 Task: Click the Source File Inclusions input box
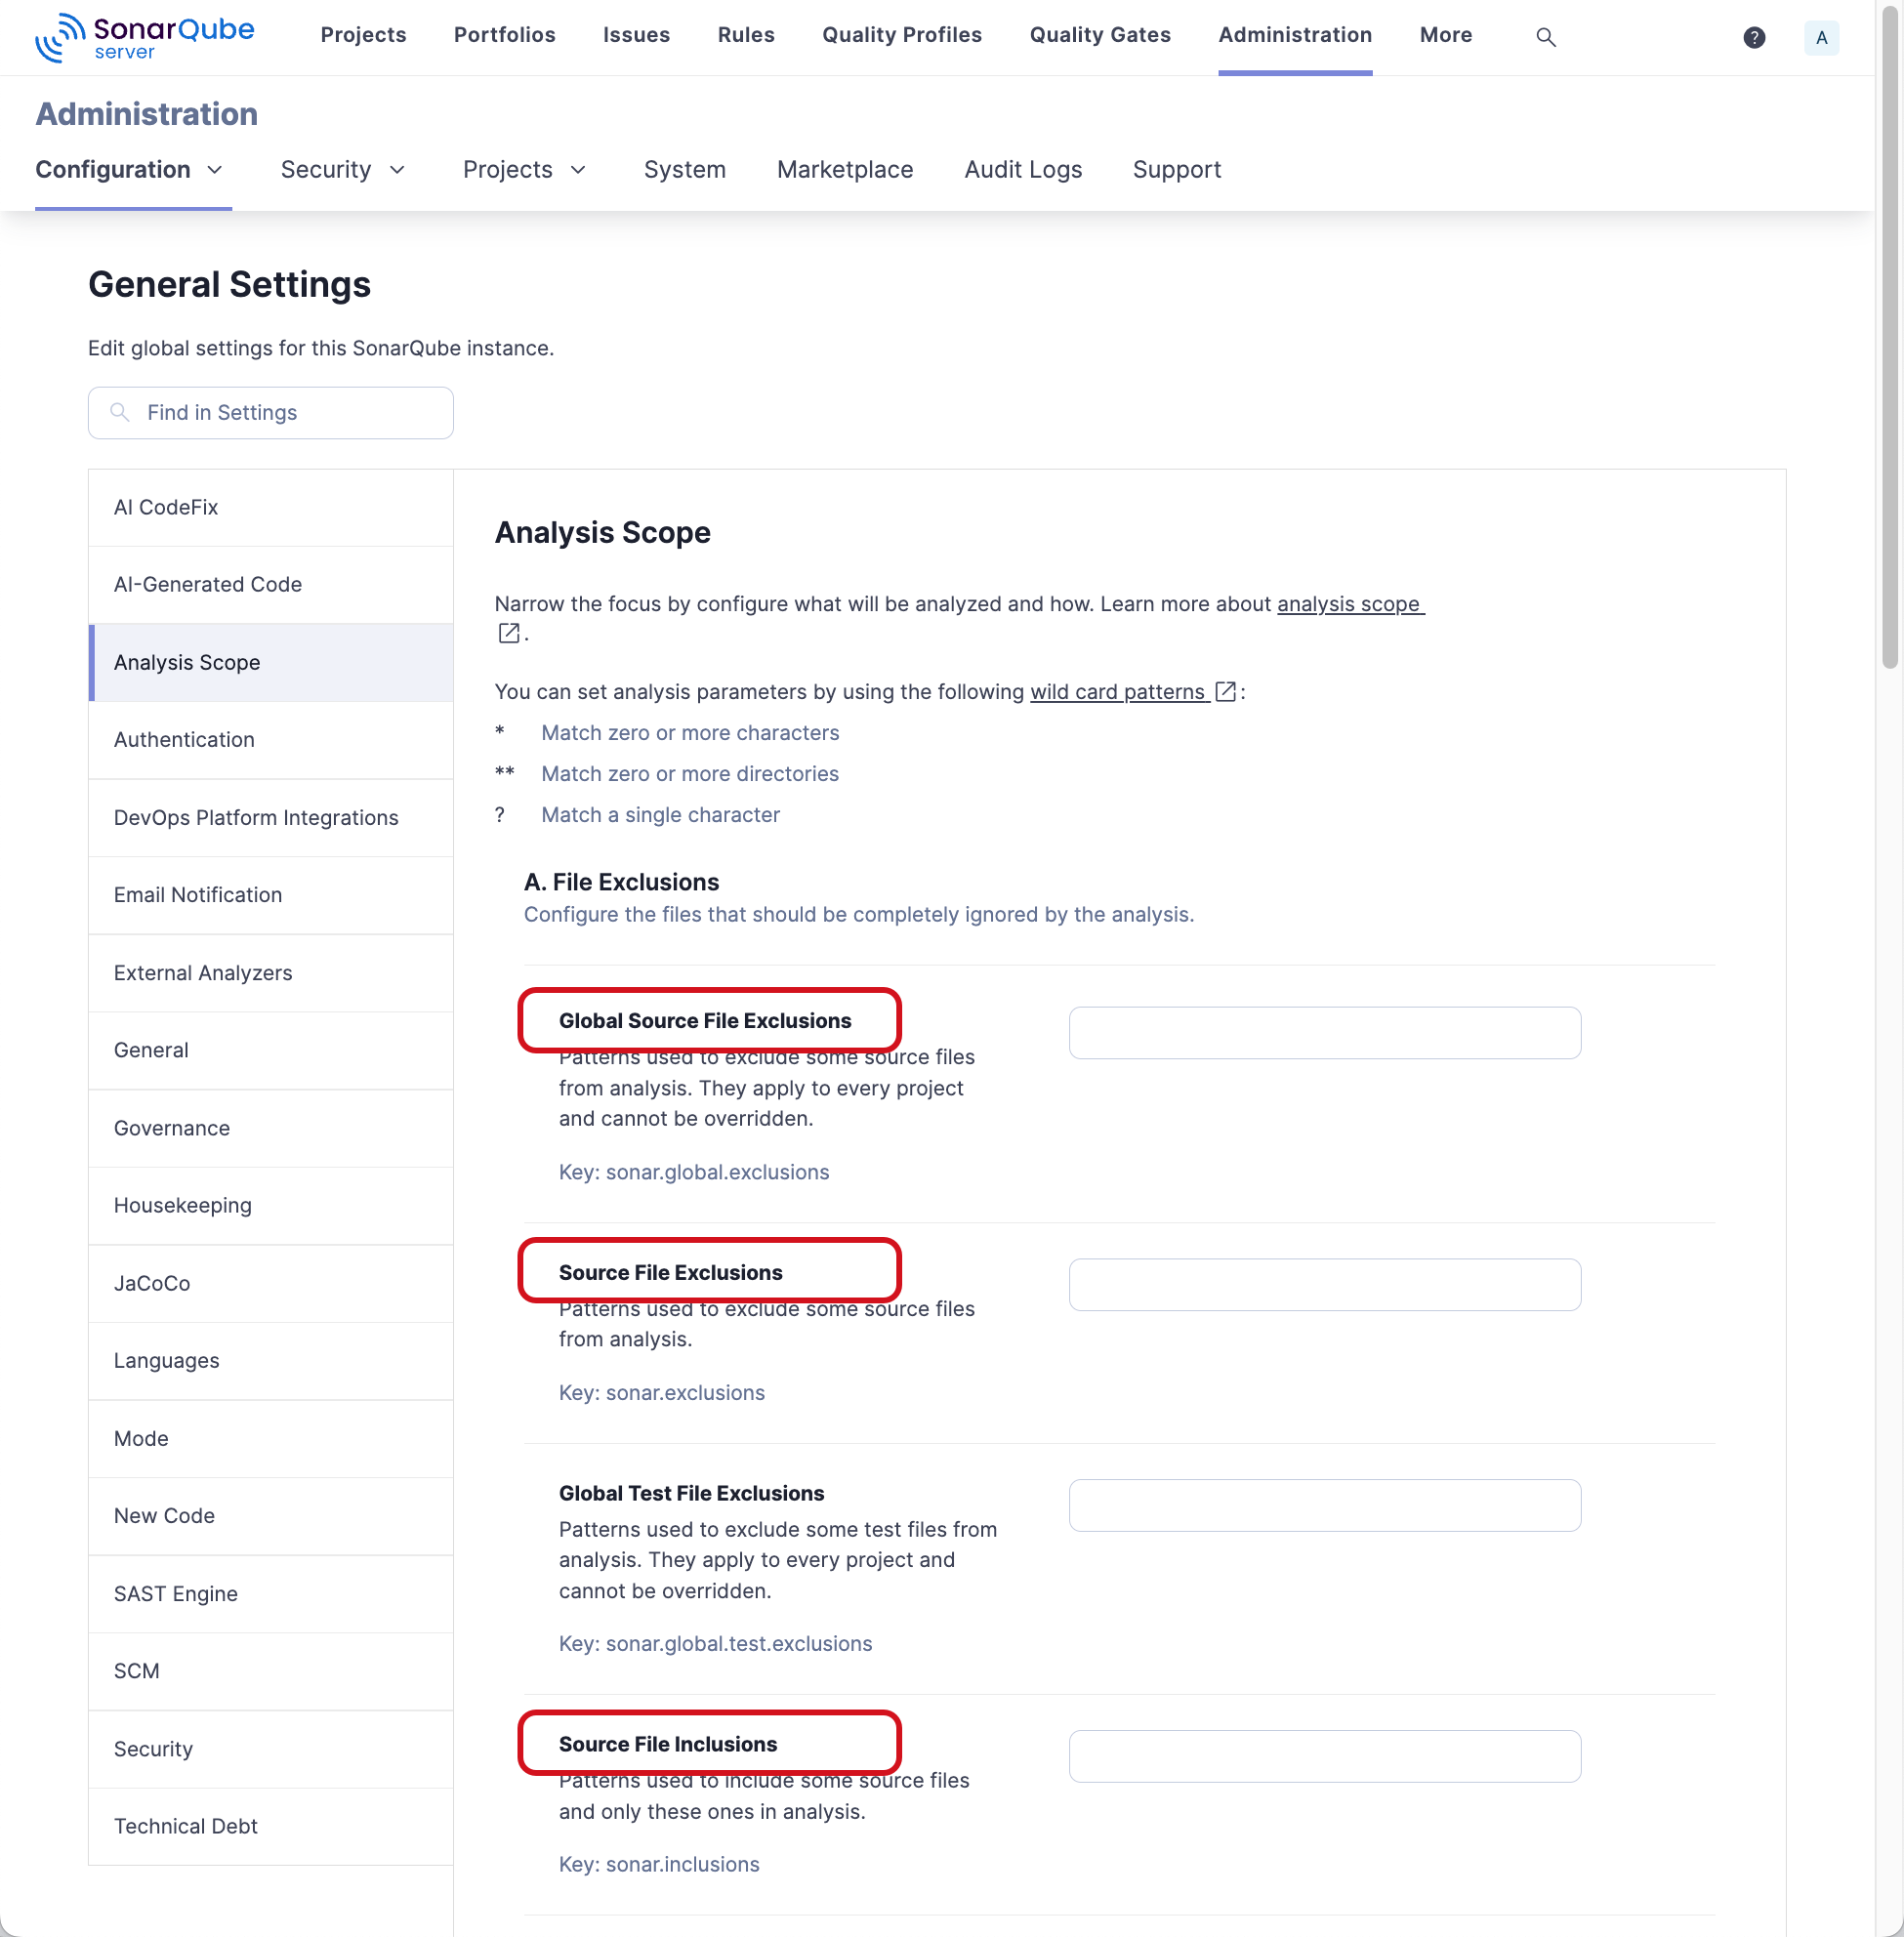1324,1756
